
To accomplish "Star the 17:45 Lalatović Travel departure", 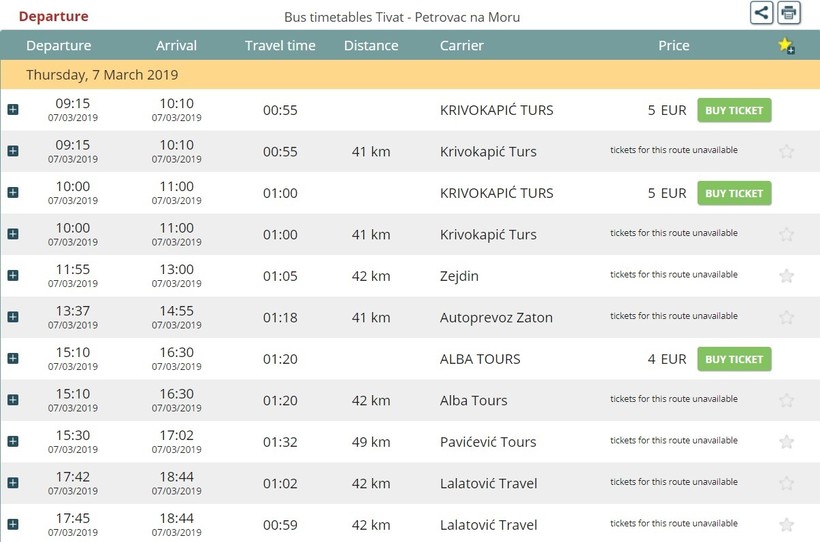I will [x=786, y=525].
